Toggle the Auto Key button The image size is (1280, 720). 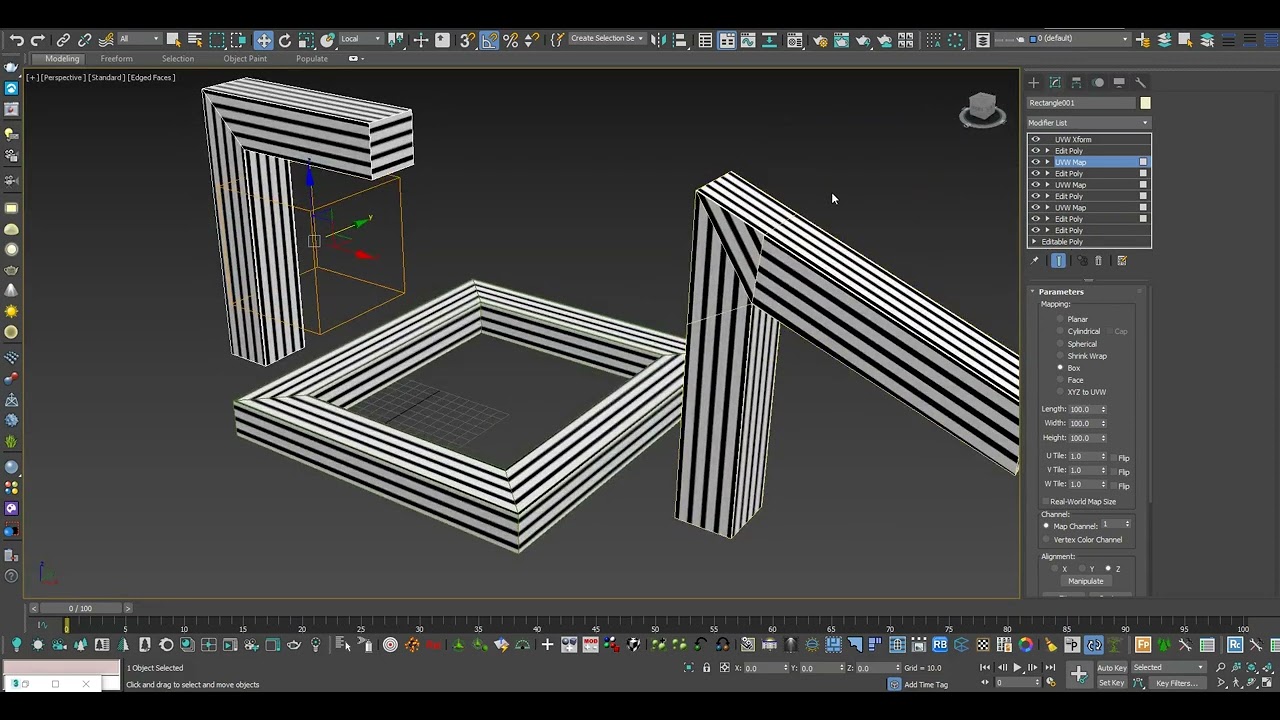[x=1112, y=667]
